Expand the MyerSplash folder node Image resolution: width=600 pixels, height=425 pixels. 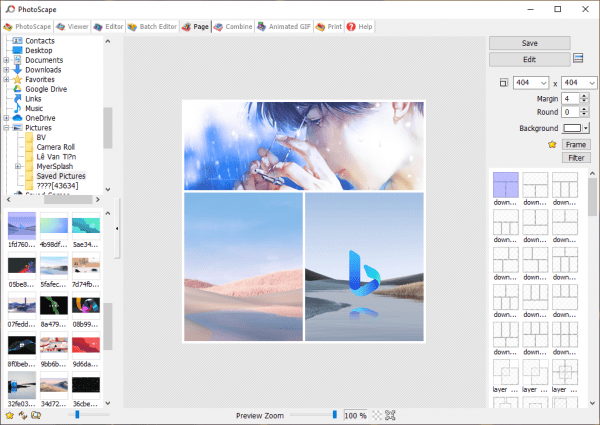18,166
